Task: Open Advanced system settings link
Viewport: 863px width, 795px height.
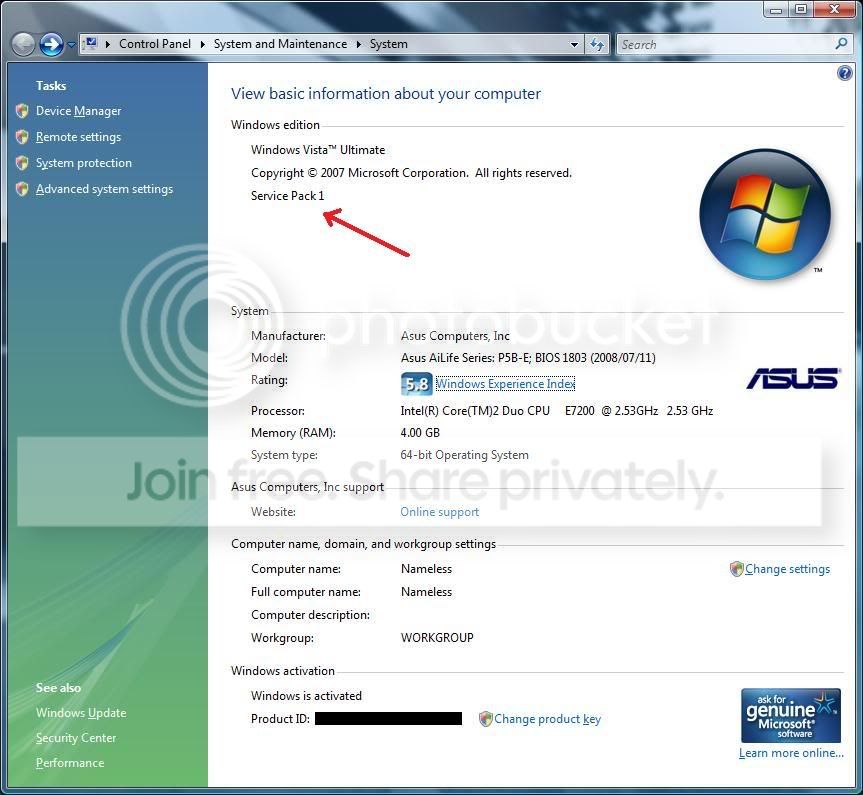Action: point(104,189)
